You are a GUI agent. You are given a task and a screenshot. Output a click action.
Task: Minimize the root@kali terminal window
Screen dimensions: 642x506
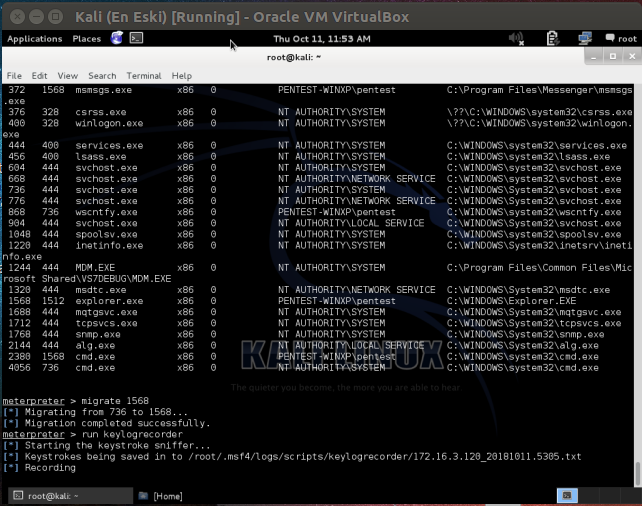tap(593, 56)
